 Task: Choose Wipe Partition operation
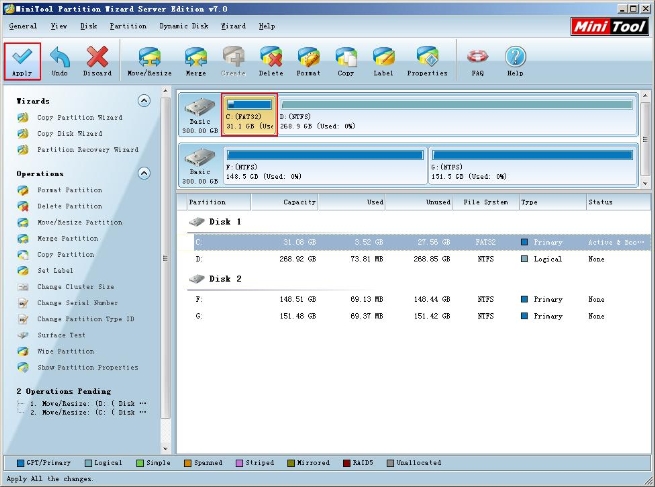66,351
